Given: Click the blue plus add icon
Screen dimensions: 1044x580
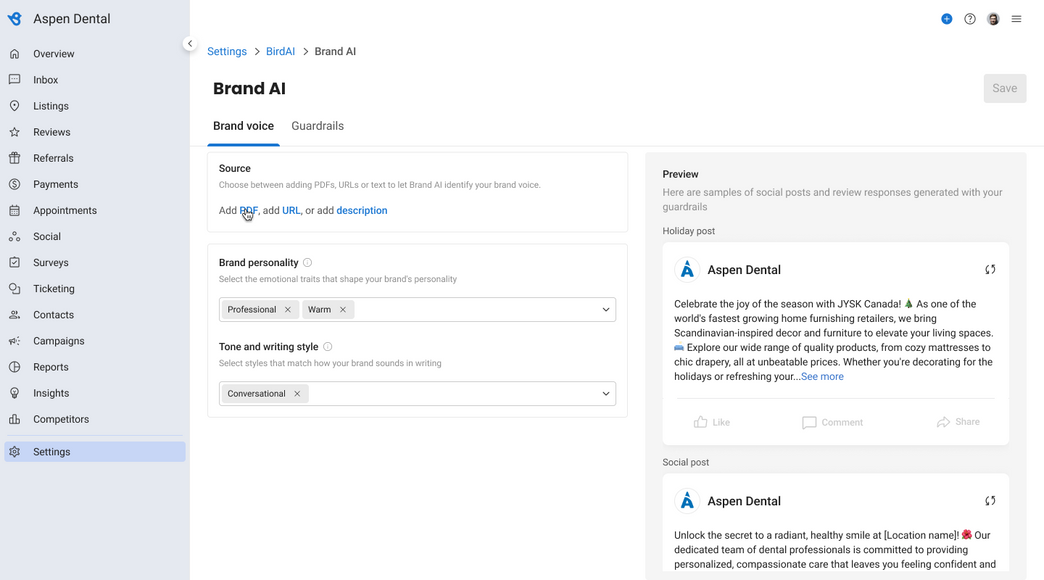Looking at the screenshot, I should [946, 19].
